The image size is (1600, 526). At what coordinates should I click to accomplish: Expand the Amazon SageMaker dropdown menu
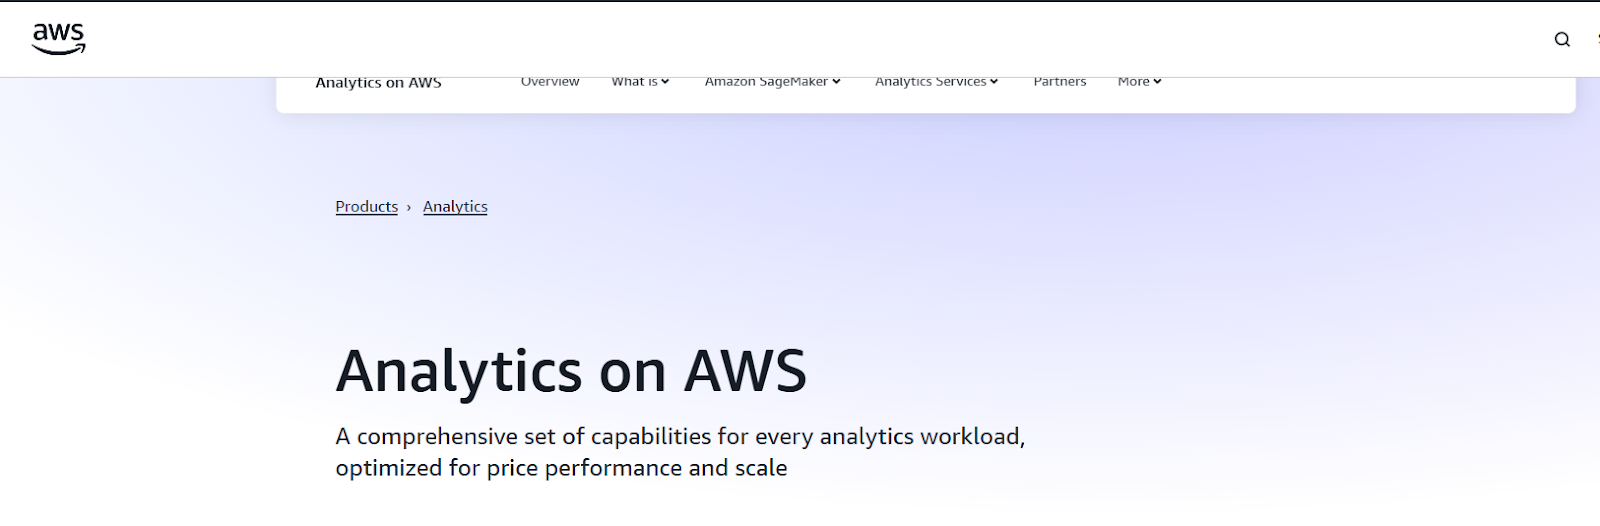pyautogui.click(x=767, y=82)
